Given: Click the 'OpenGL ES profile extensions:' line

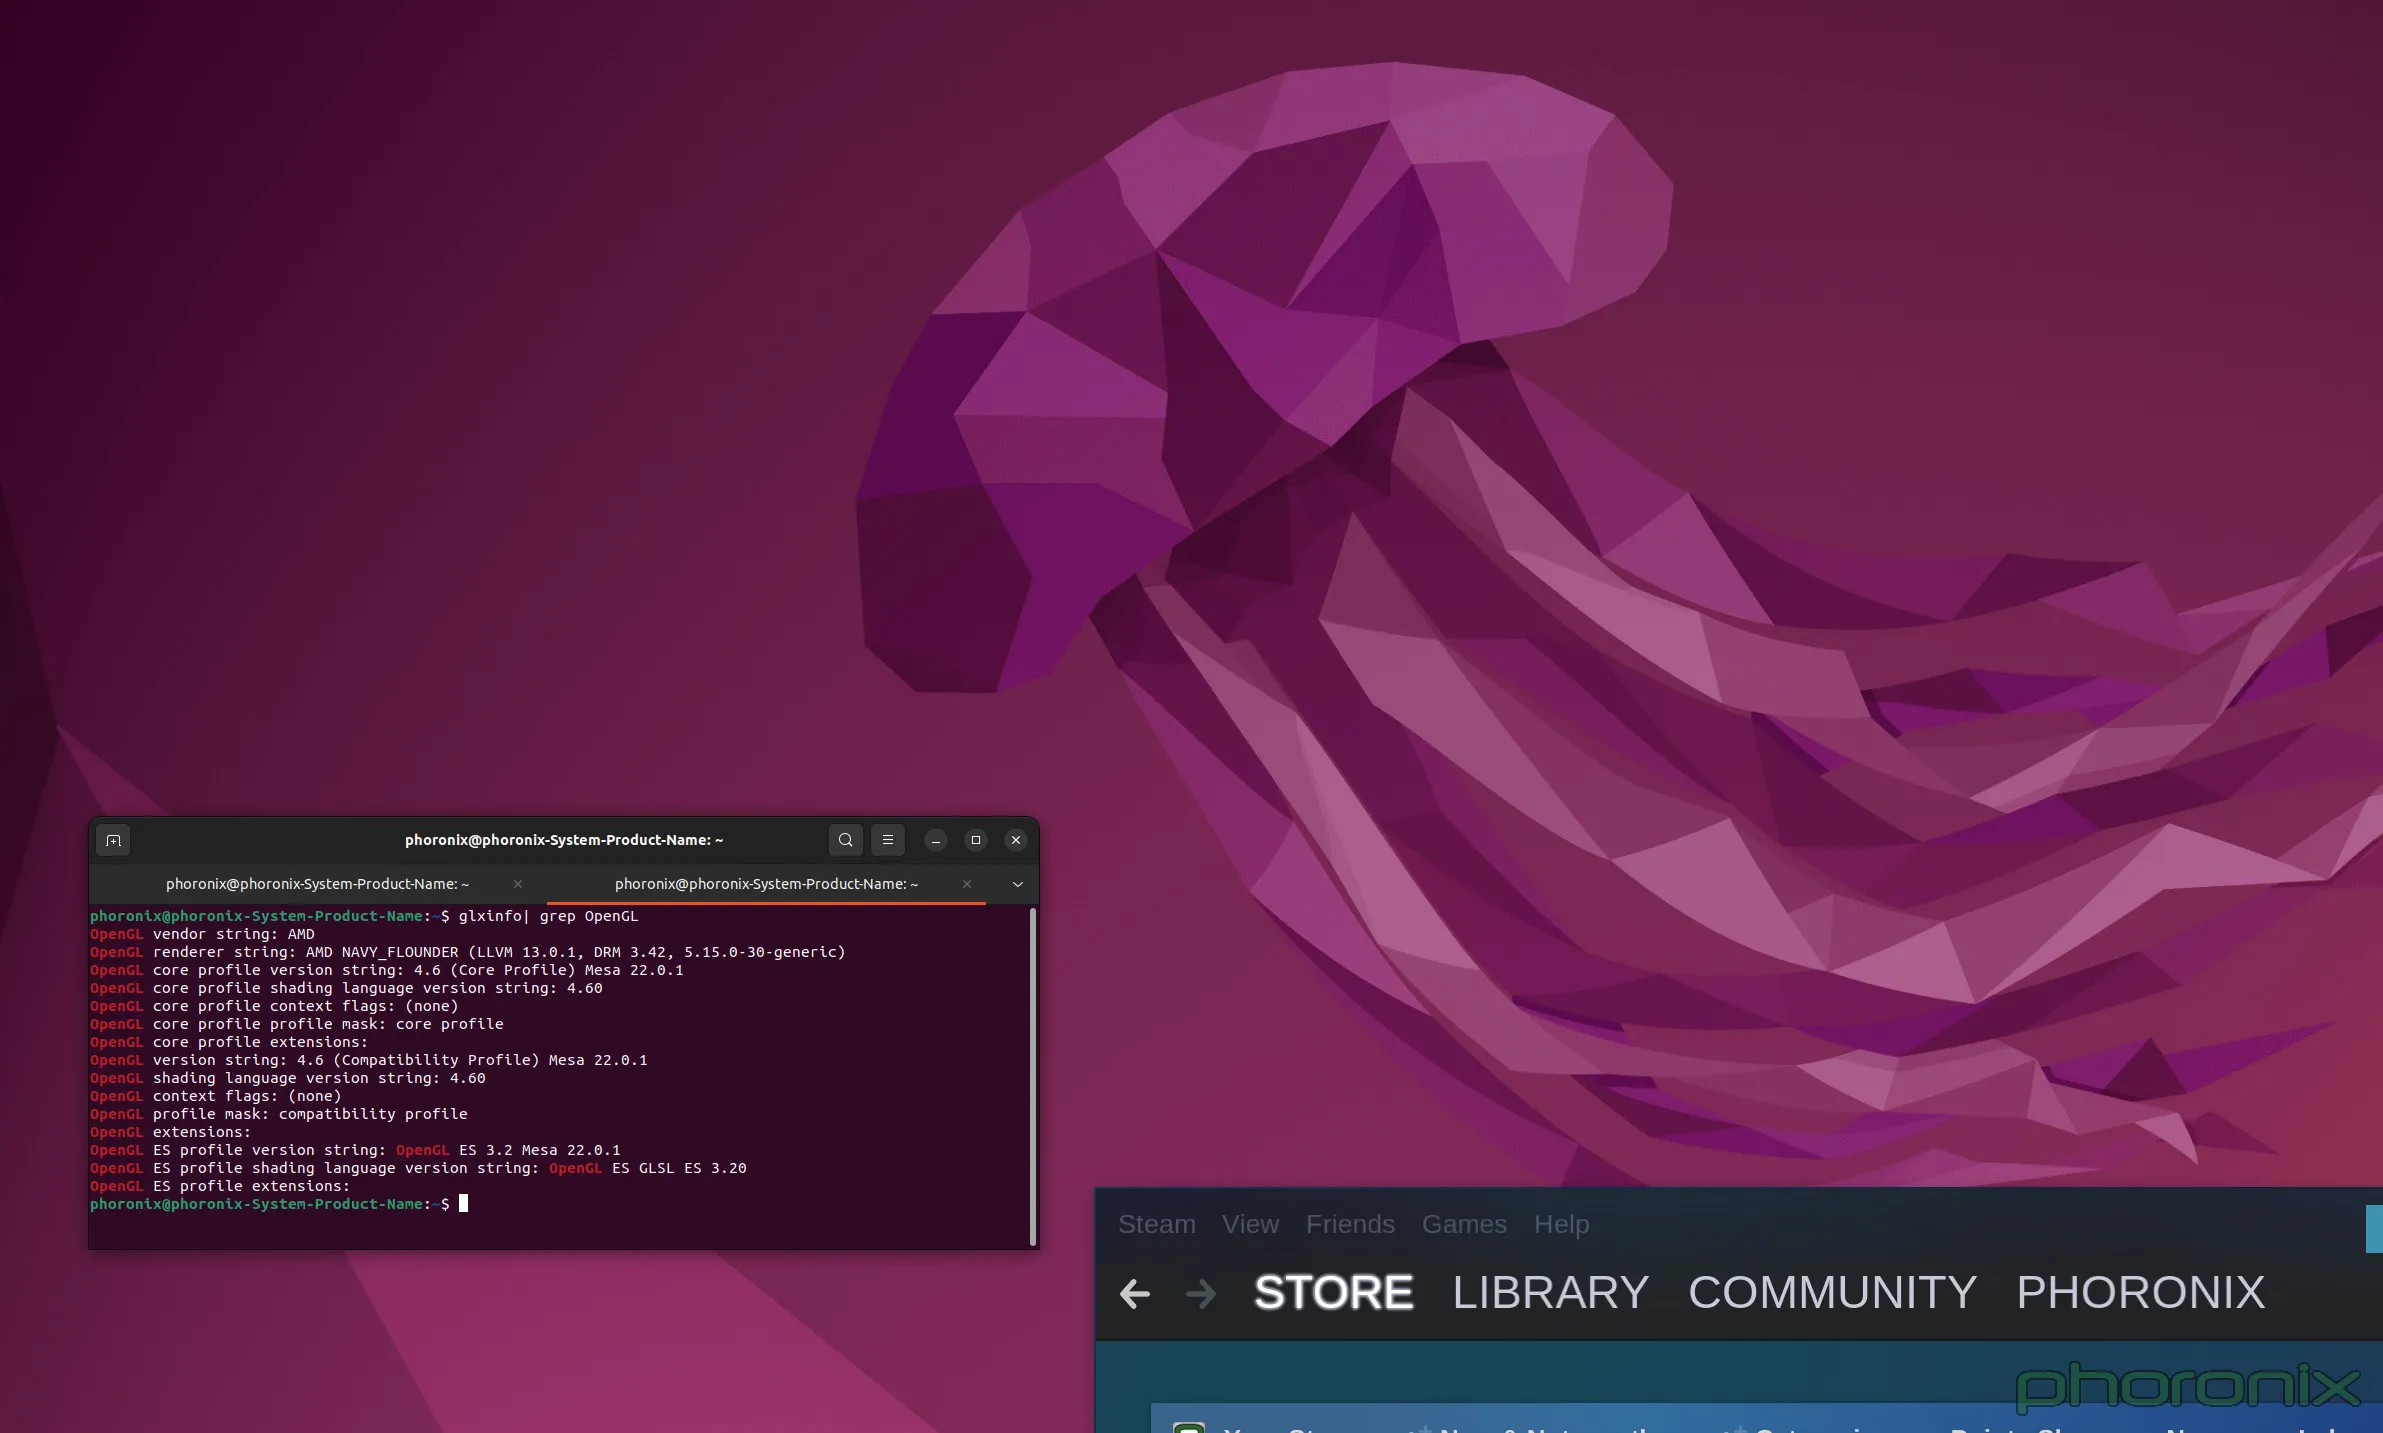Looking at the screenshot, I should coord(220,1186).
